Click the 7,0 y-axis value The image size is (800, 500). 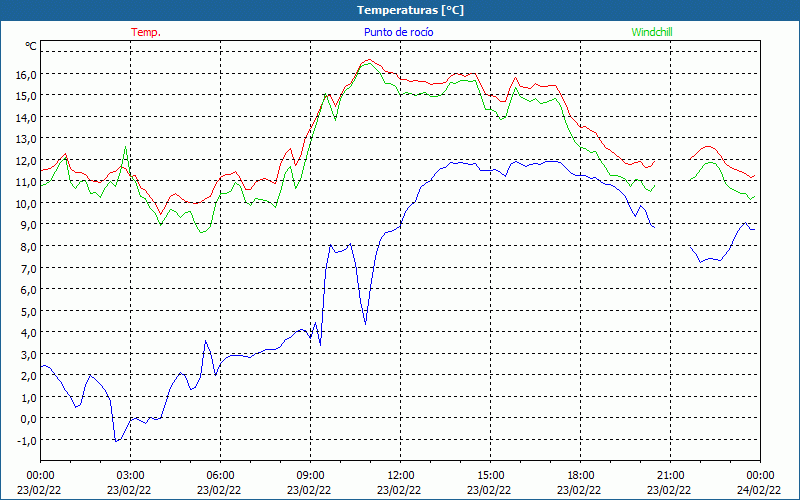(x=29, y=268)
